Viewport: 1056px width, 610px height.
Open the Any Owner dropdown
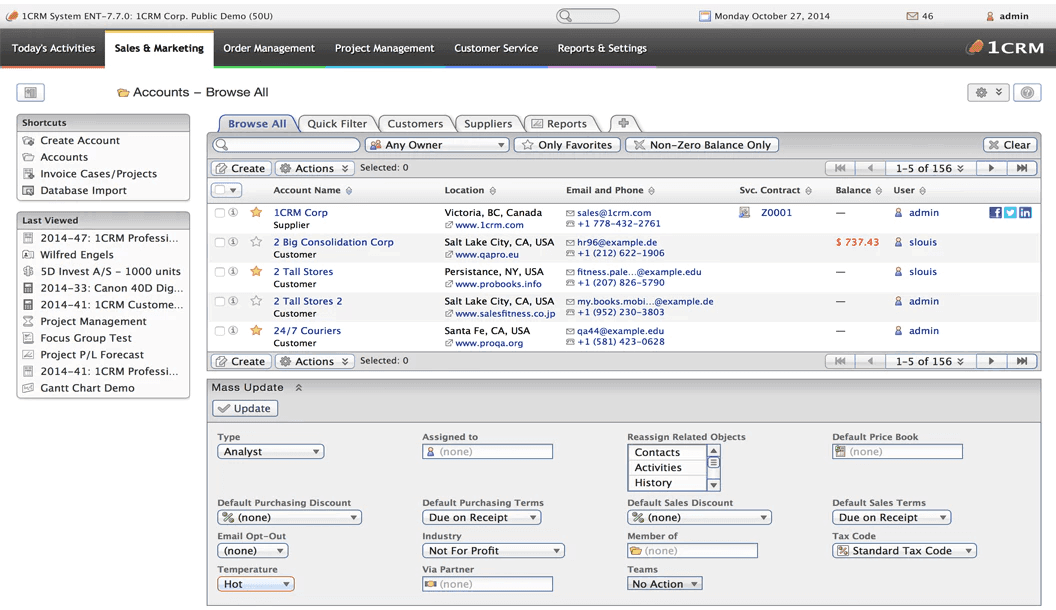pos(437,145)
